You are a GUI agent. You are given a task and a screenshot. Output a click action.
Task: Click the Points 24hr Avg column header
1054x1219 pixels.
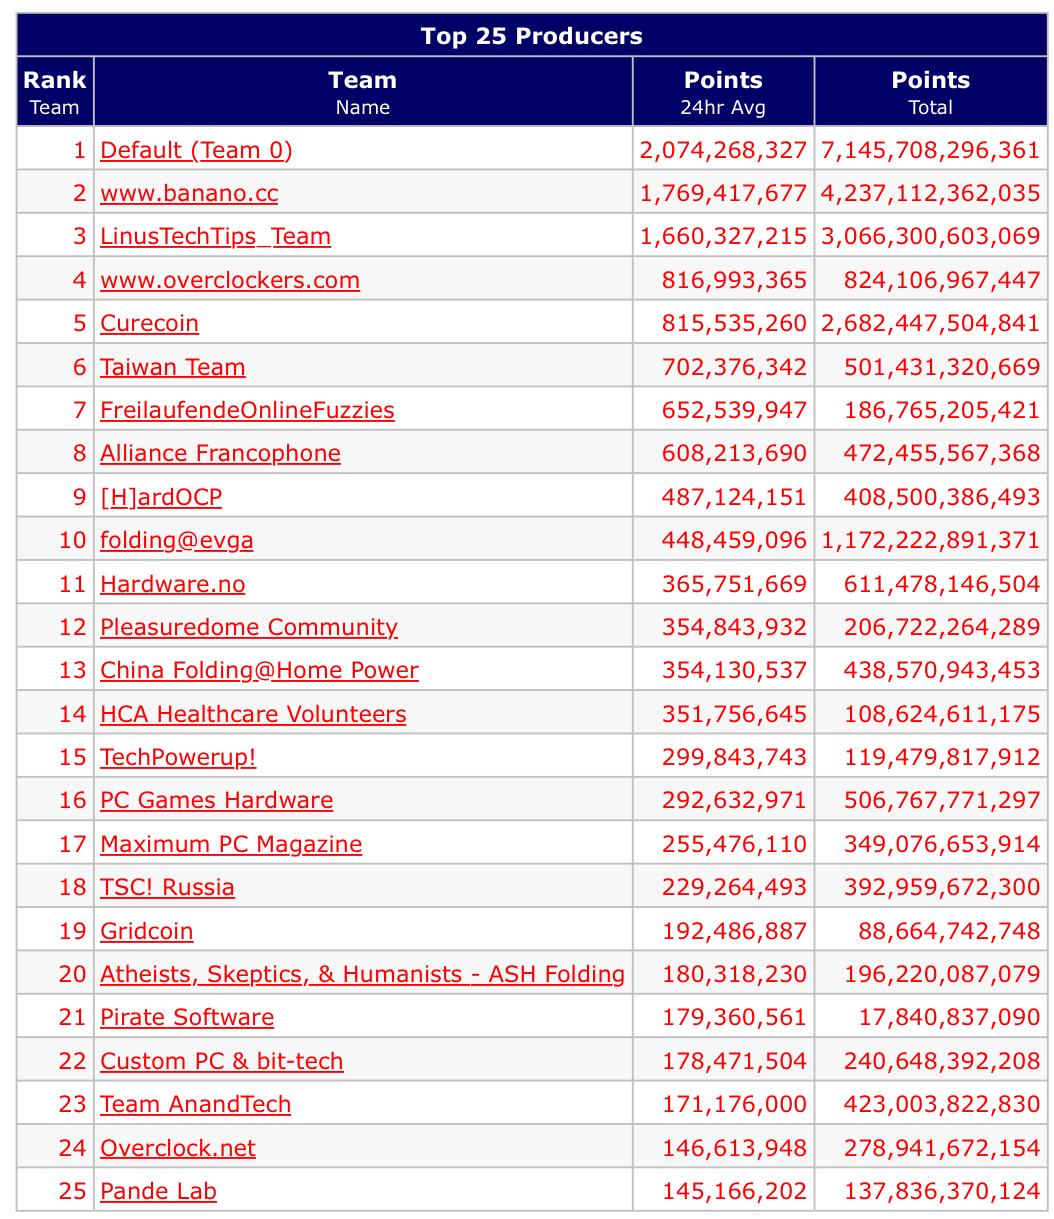point(723,91)
